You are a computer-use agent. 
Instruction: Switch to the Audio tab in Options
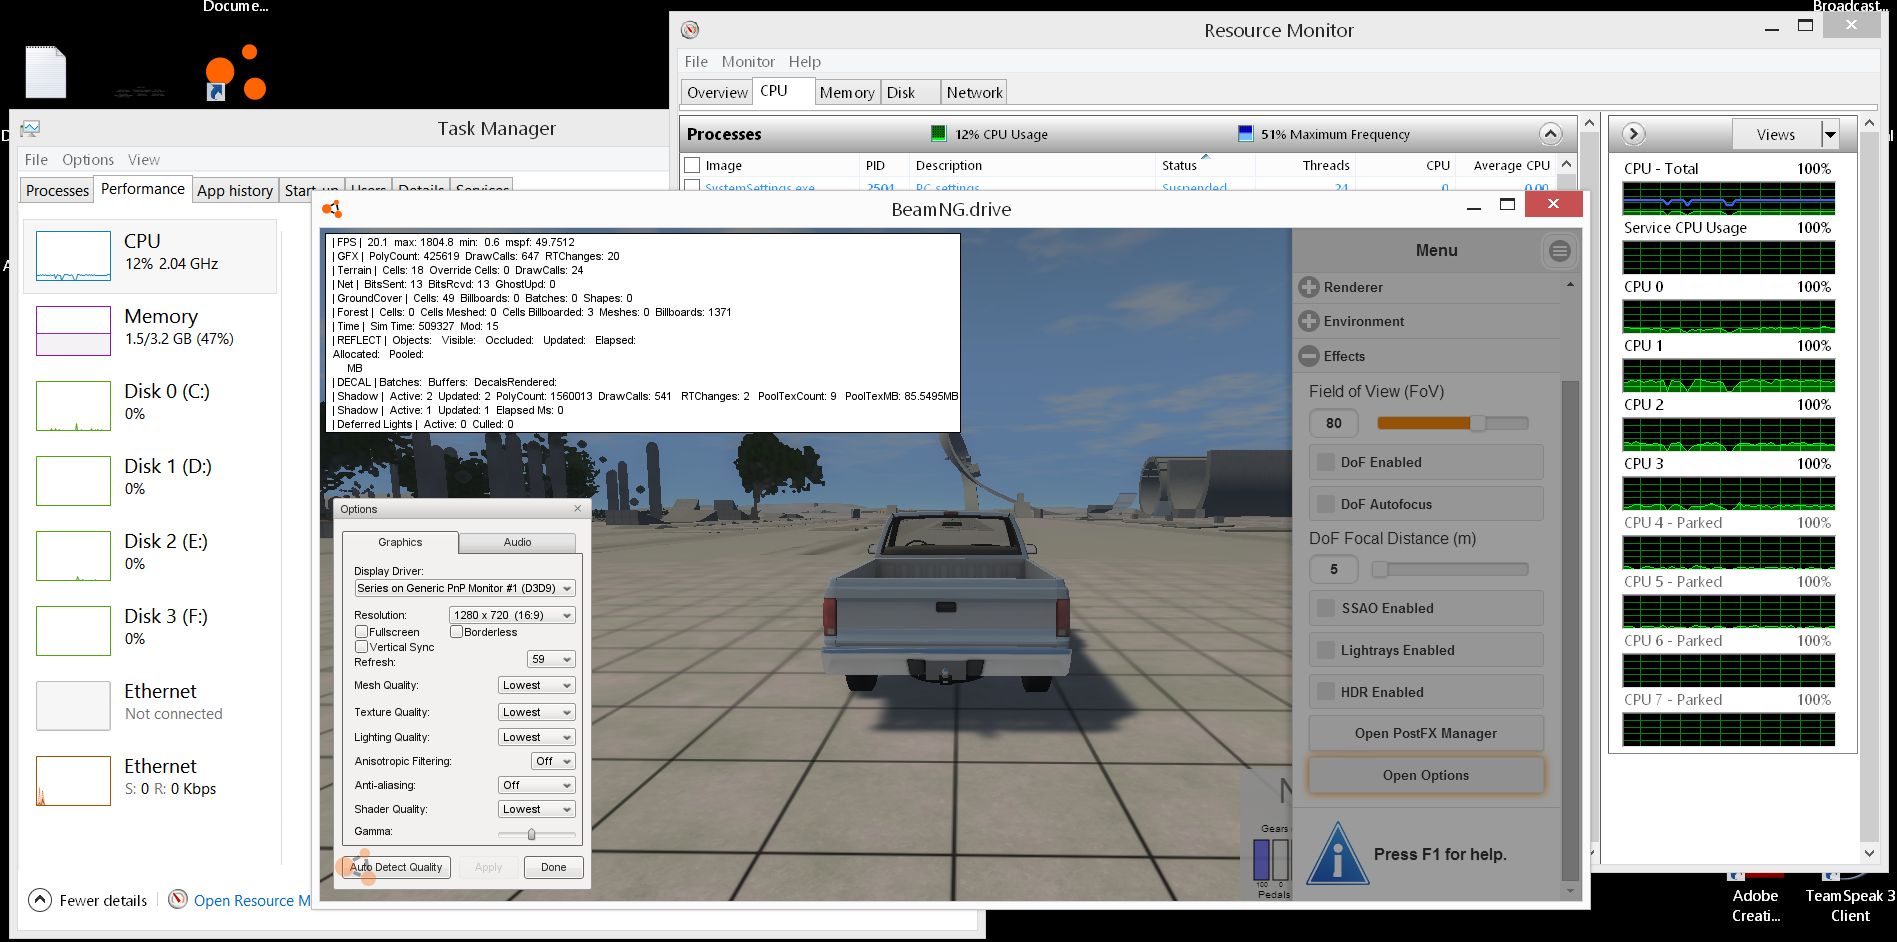[517, 542]
